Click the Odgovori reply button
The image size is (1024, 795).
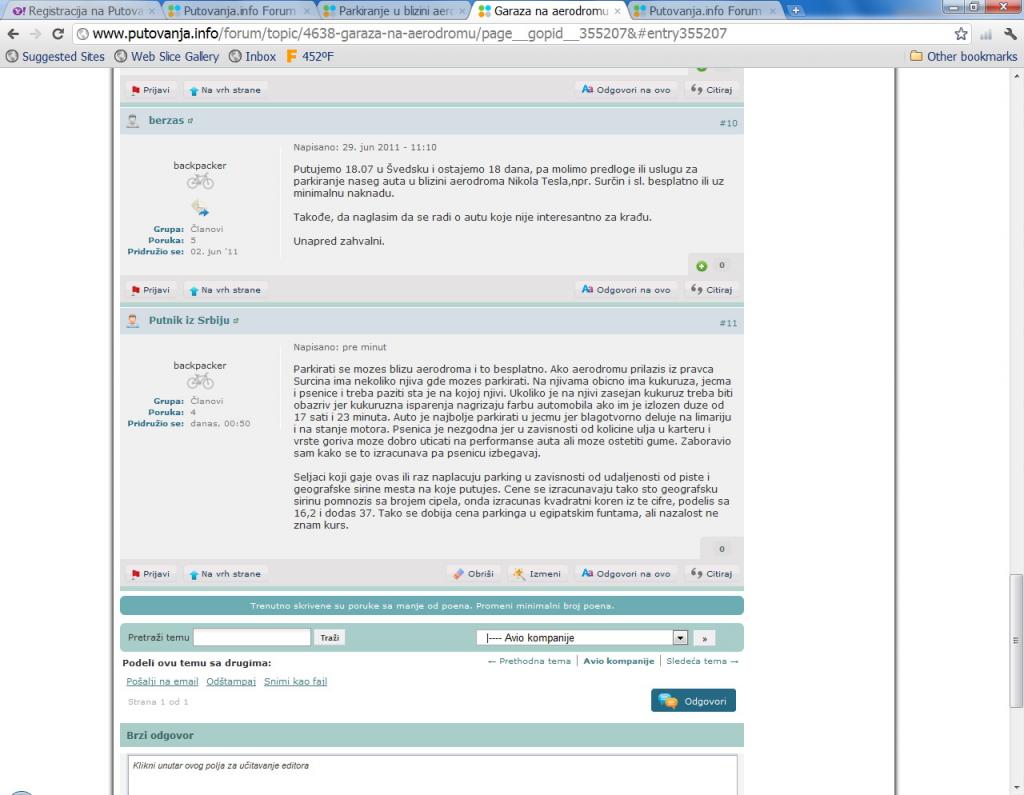[x=693, y=701]
